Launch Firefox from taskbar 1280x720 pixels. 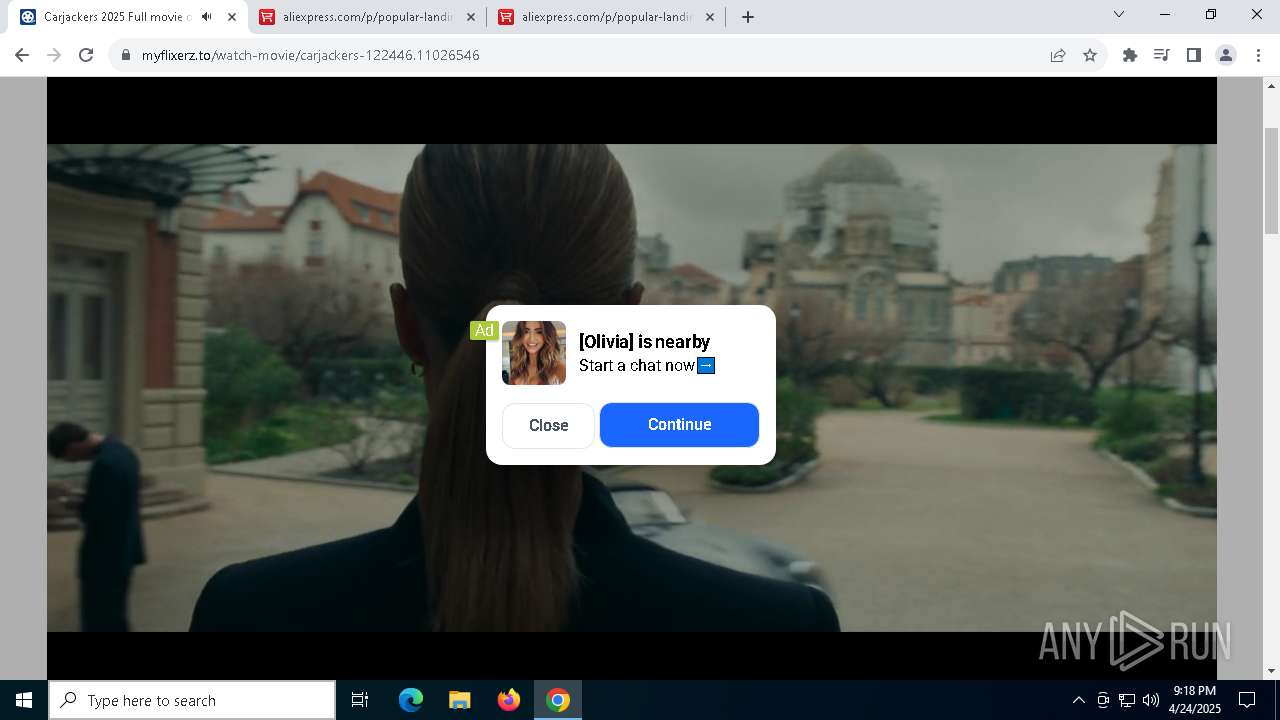tap(509, 700)
